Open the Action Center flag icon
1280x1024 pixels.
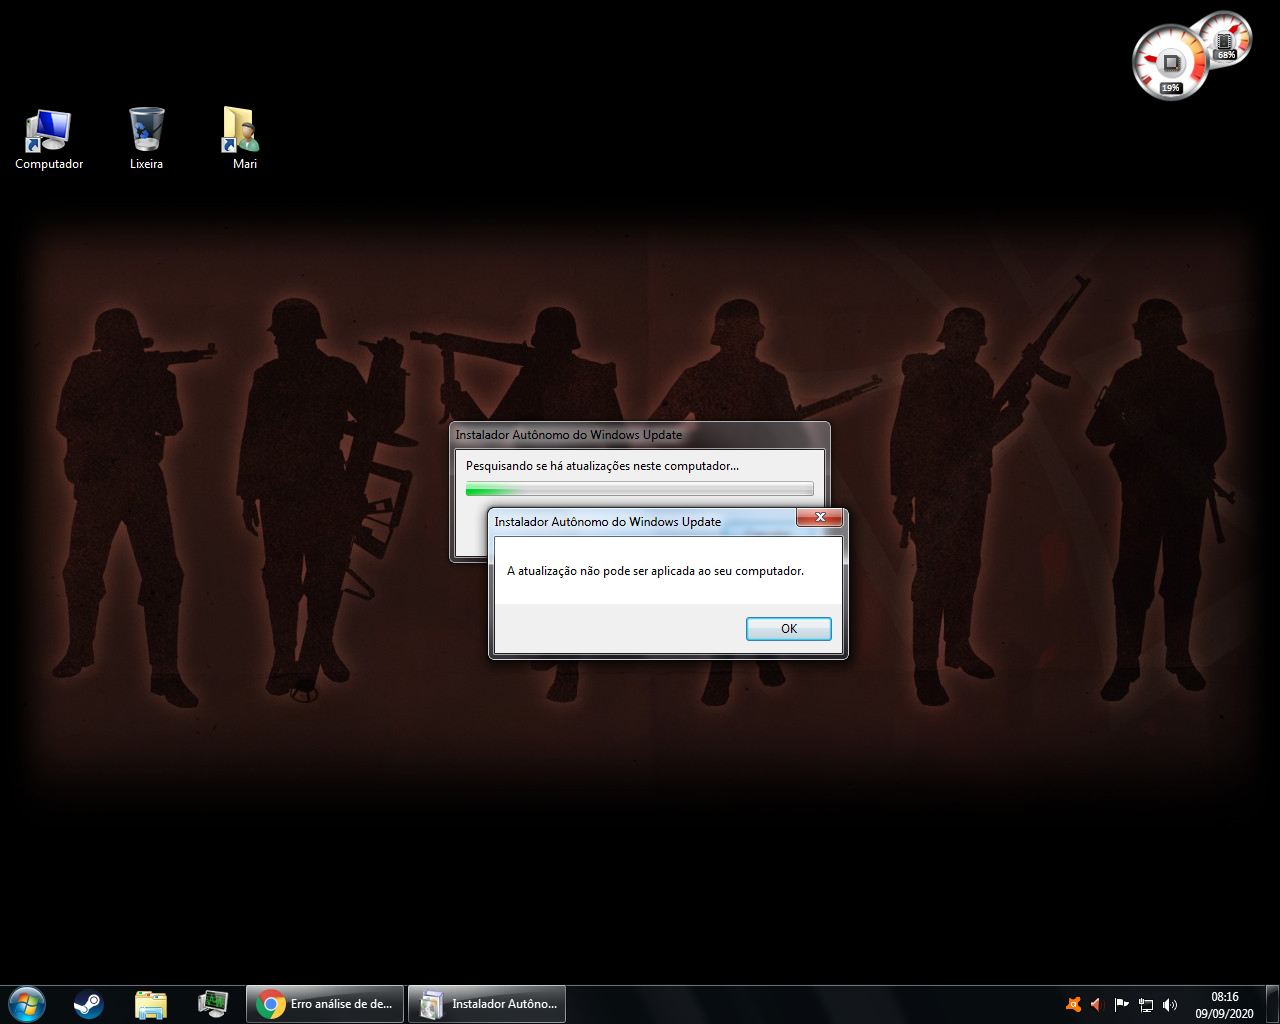click(1121, 1004)
